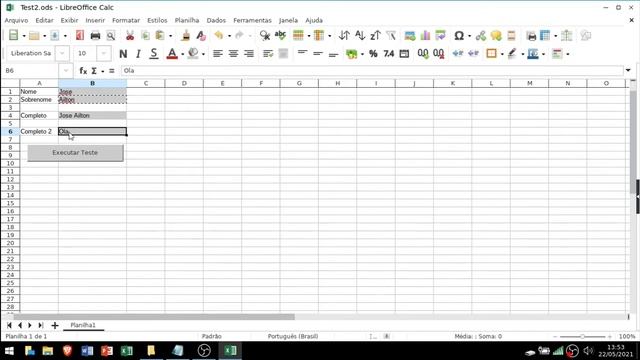640x360 pixels.
Task: Open the Sum function dropdown arrow
Action: [x=103, y=71]
